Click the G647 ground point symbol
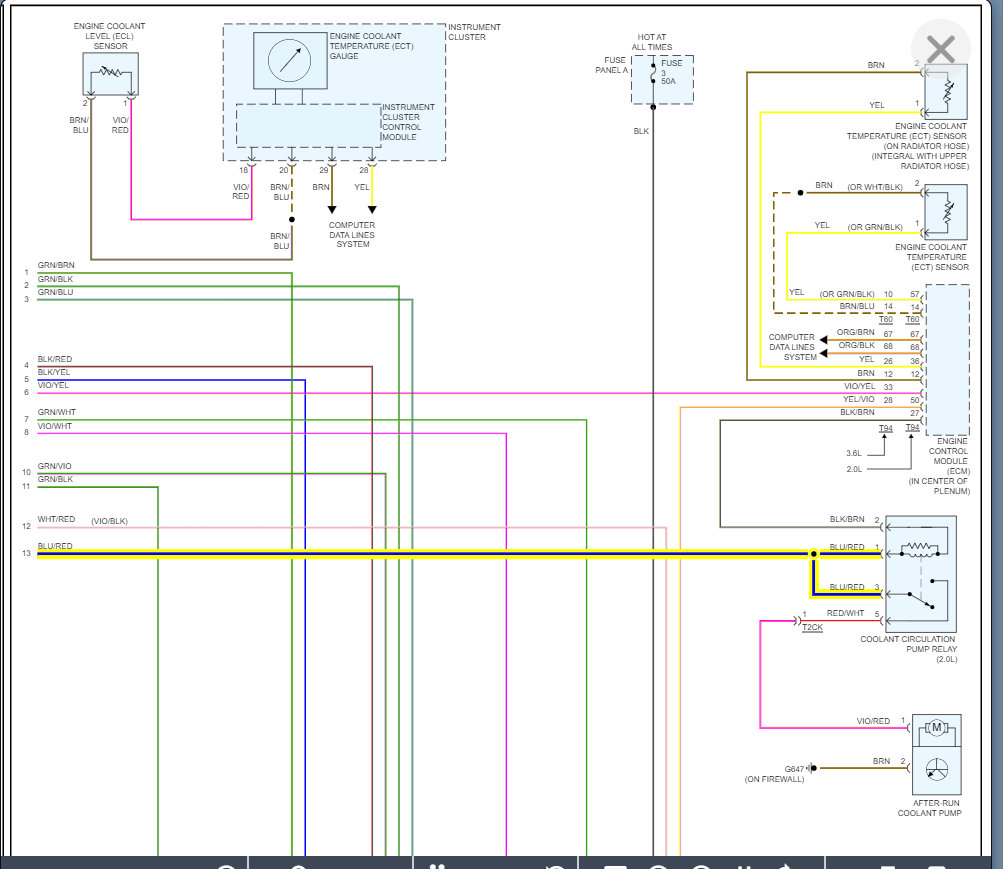The width and height of the screenshot is (1003, 869). [x=812, y=767]
